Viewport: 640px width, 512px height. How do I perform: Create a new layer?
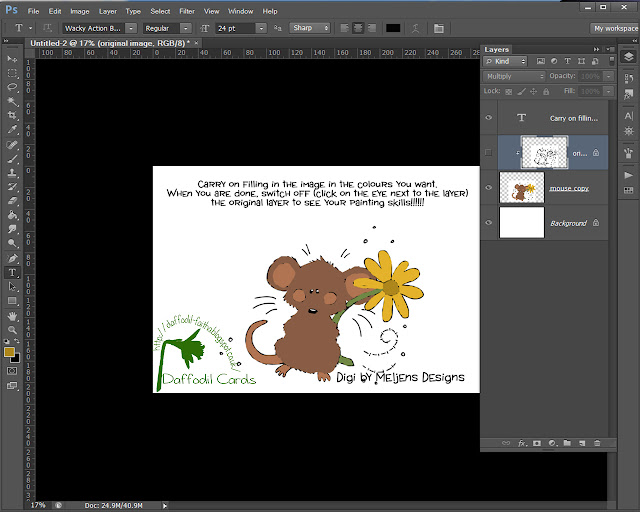(582, 443)
